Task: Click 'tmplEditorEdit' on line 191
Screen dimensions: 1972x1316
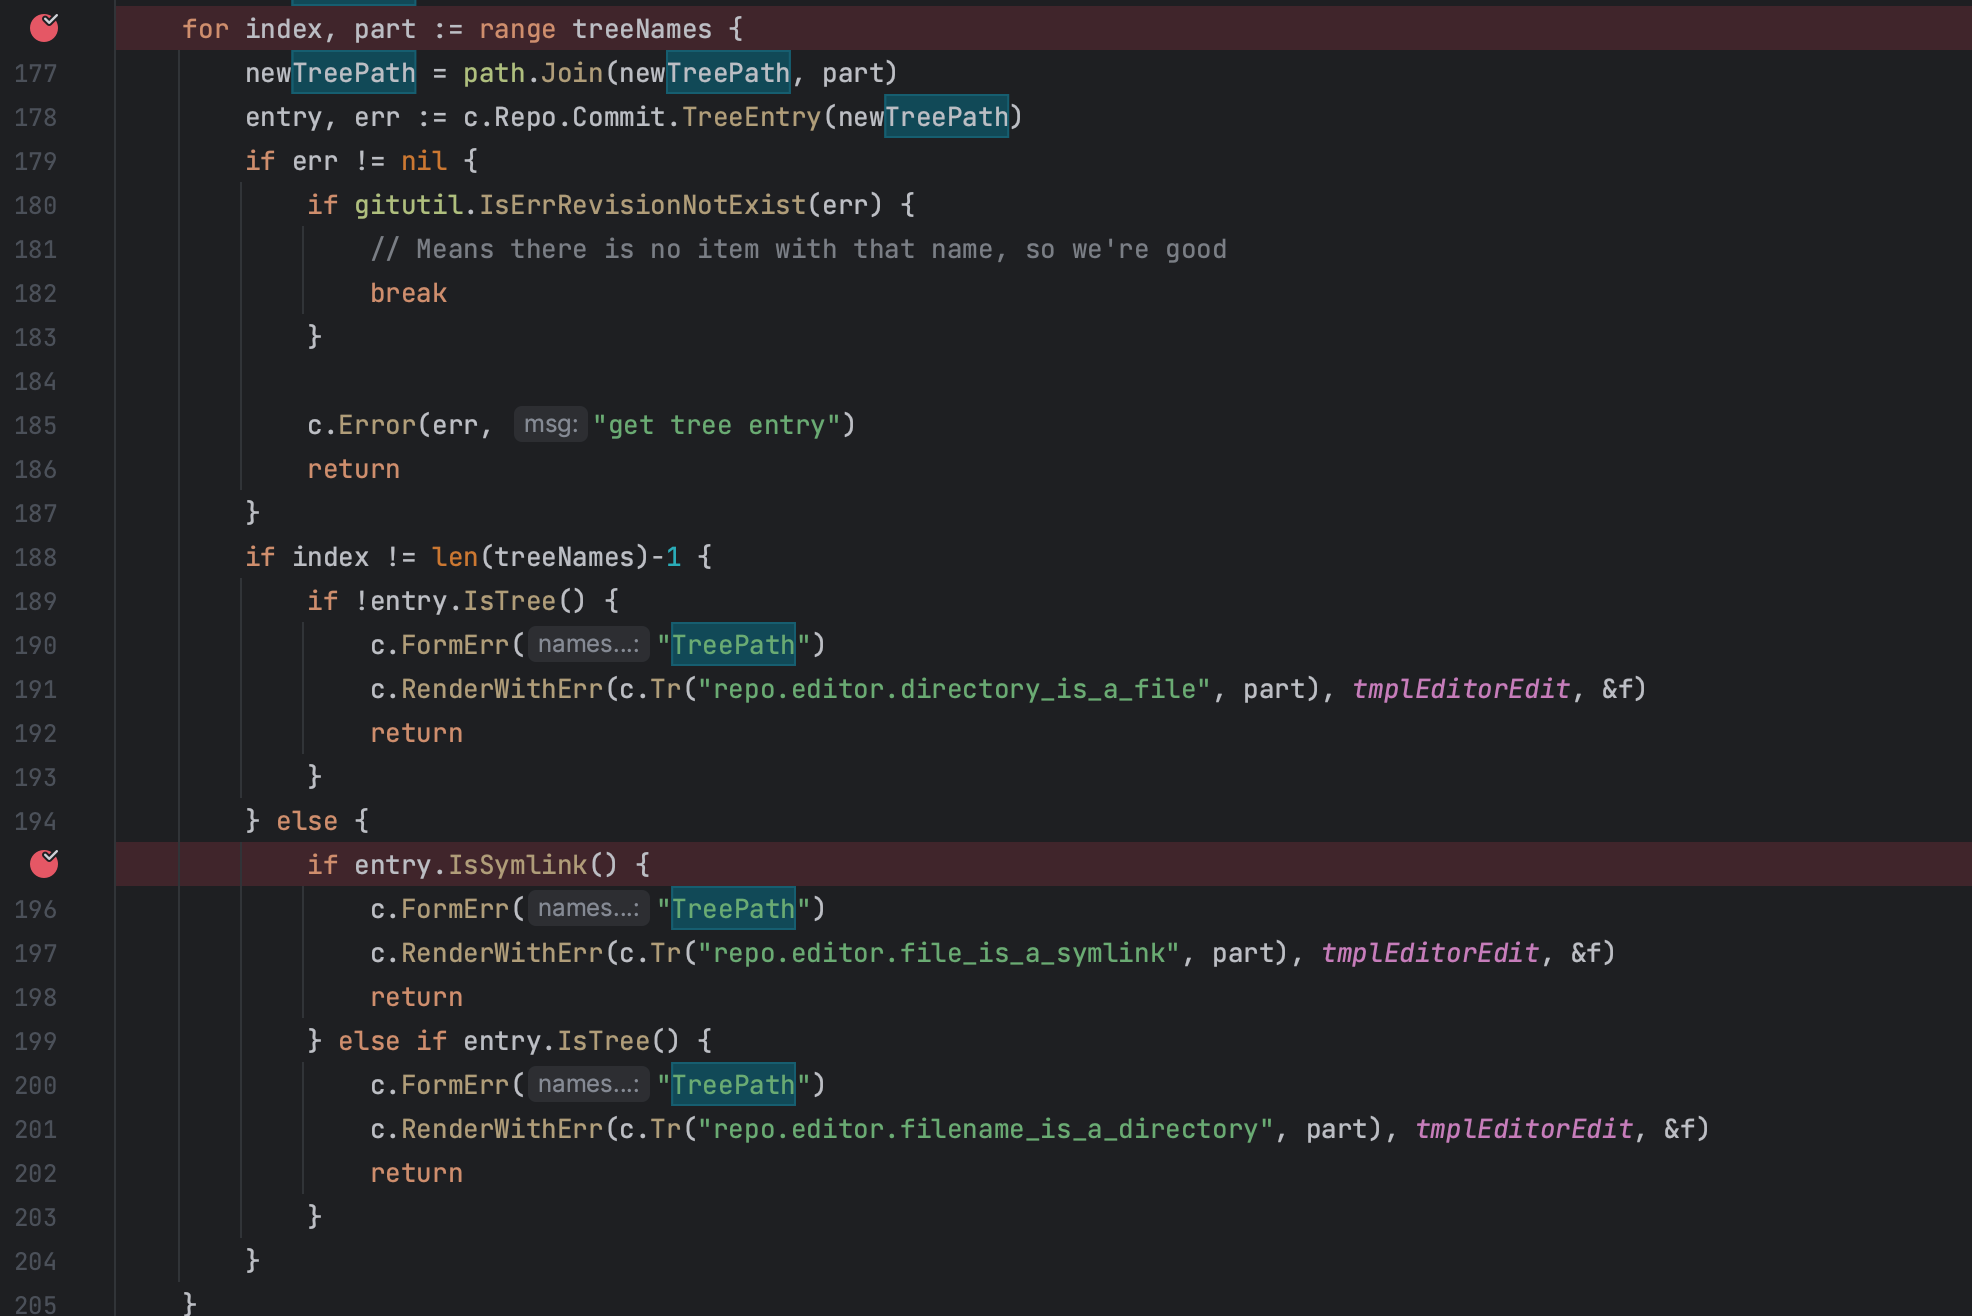Action: click(1461, 689)
